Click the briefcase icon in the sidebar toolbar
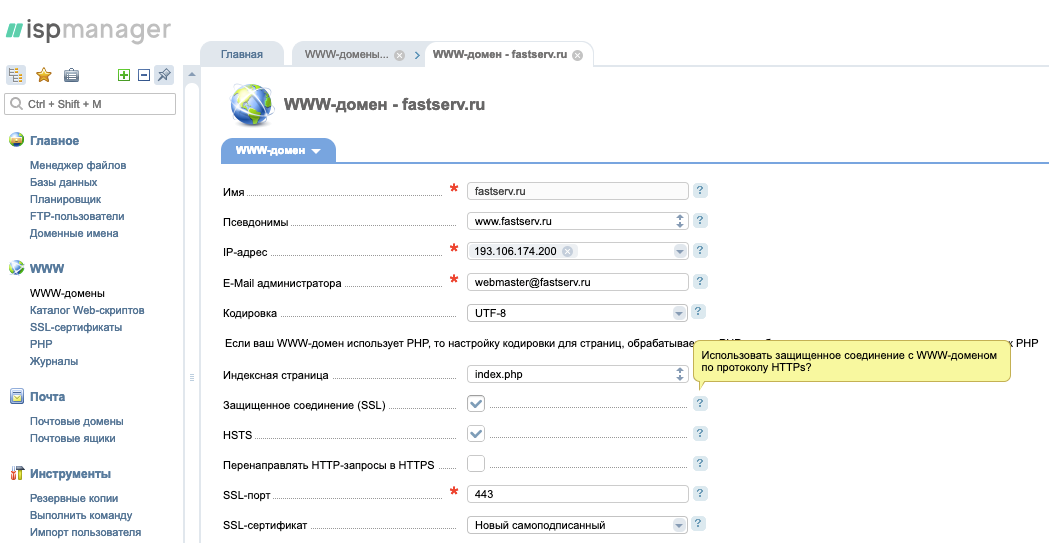This screenshot has width=1049, height=543. click(71, 75)
